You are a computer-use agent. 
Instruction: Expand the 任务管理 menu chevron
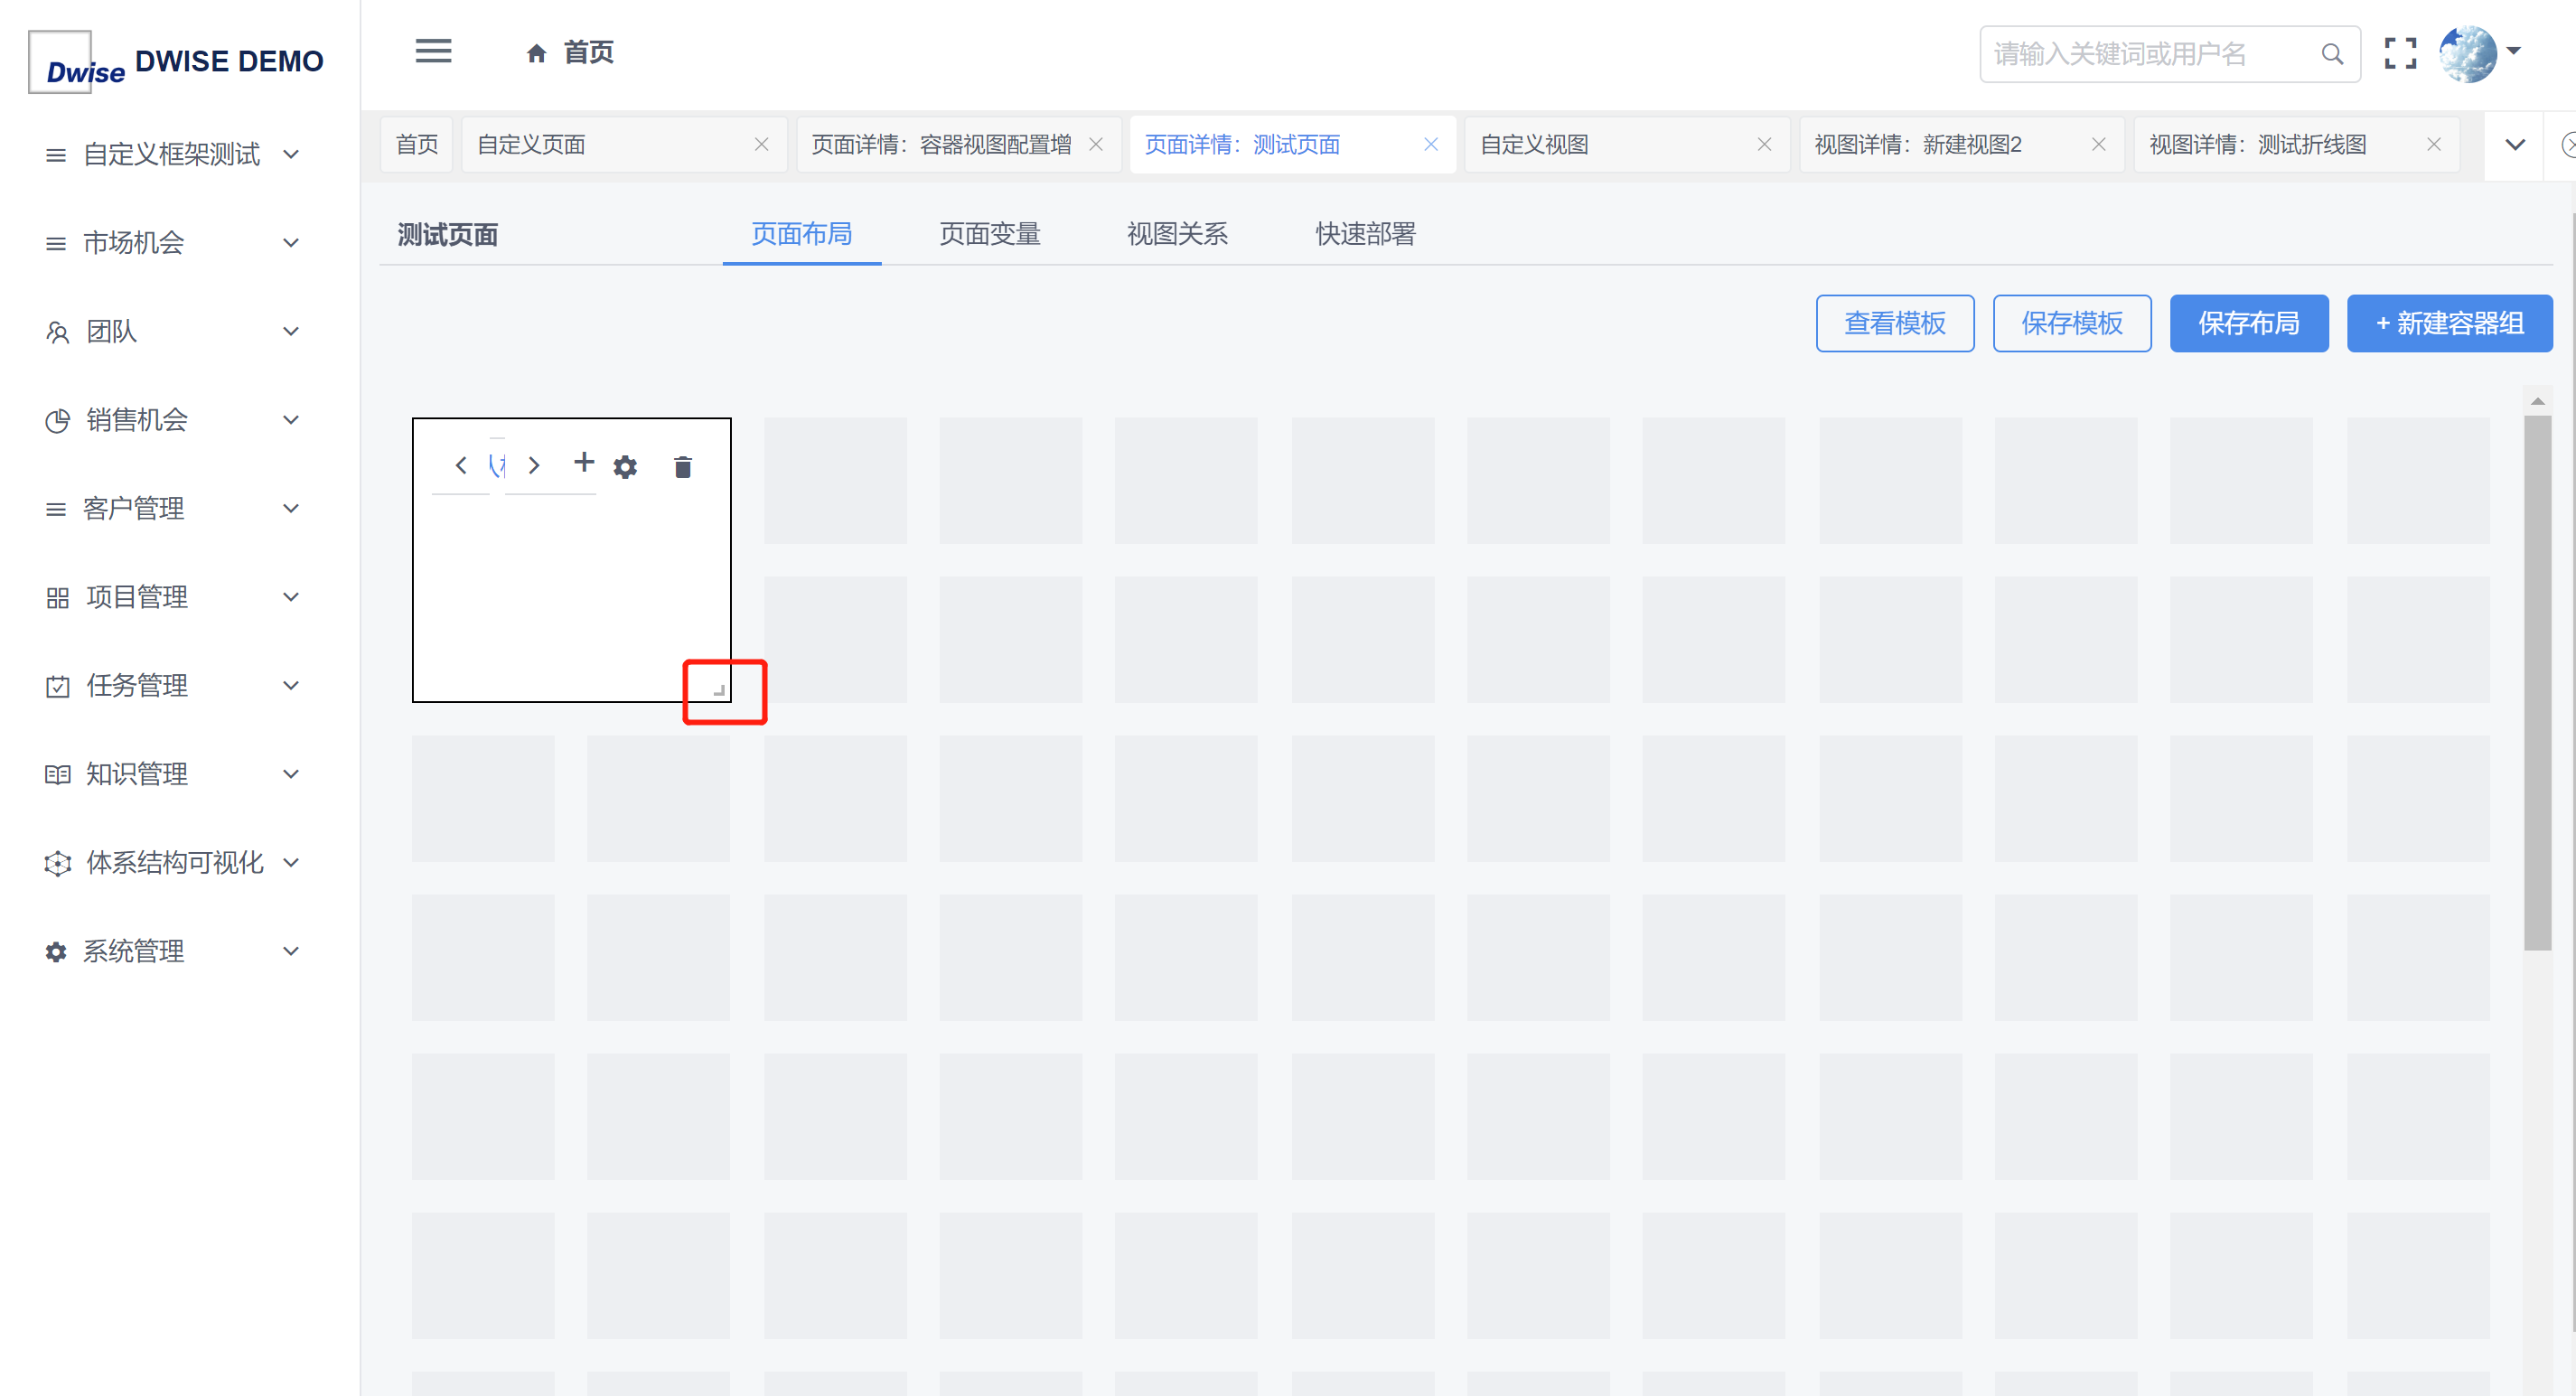291,685
